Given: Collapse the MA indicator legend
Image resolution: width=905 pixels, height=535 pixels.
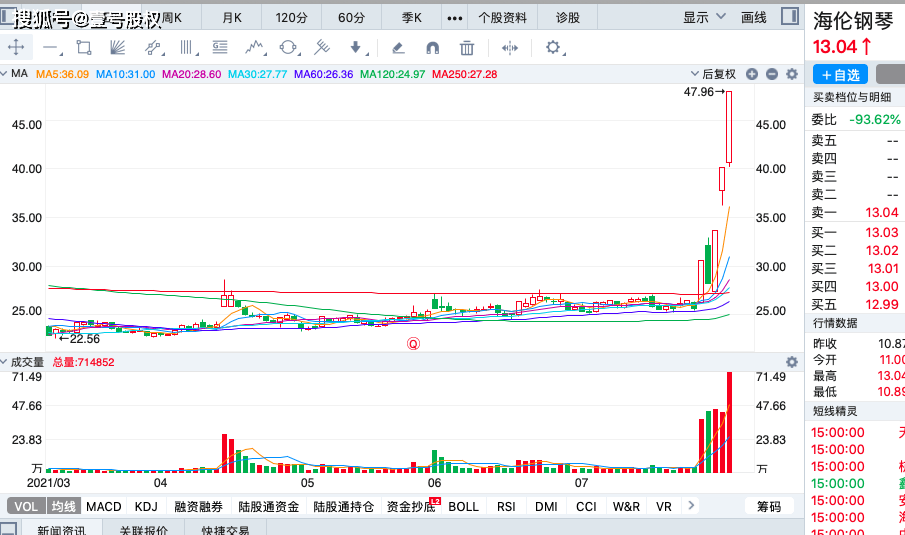Looking at the screenshot, I should click(x=6, y=74).
